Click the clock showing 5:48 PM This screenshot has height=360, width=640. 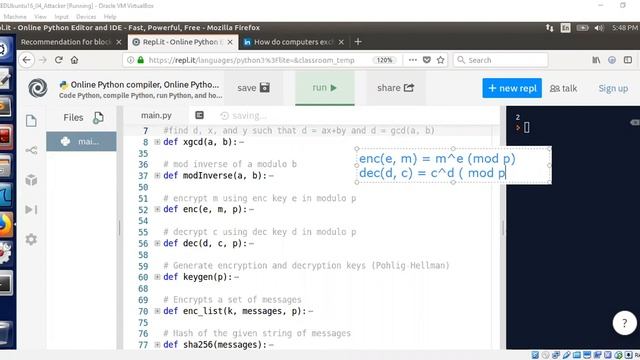624,28
